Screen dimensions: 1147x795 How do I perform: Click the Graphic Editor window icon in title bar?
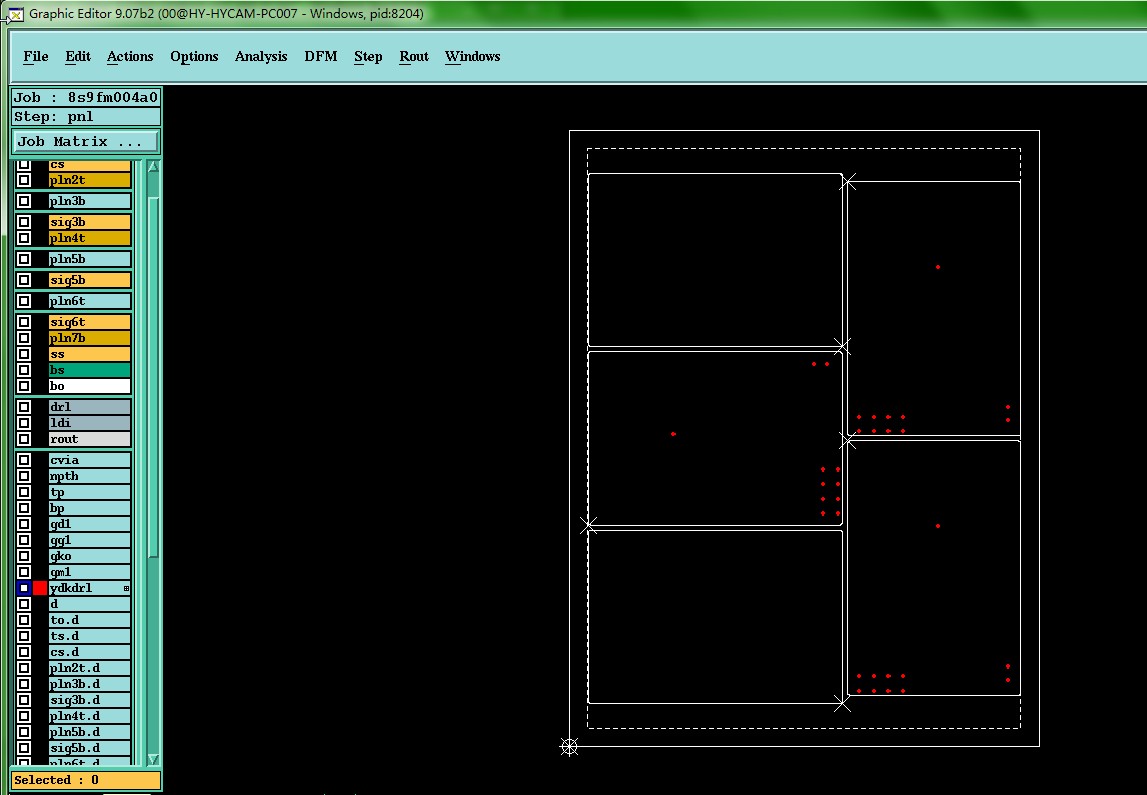tap(15, 14)
